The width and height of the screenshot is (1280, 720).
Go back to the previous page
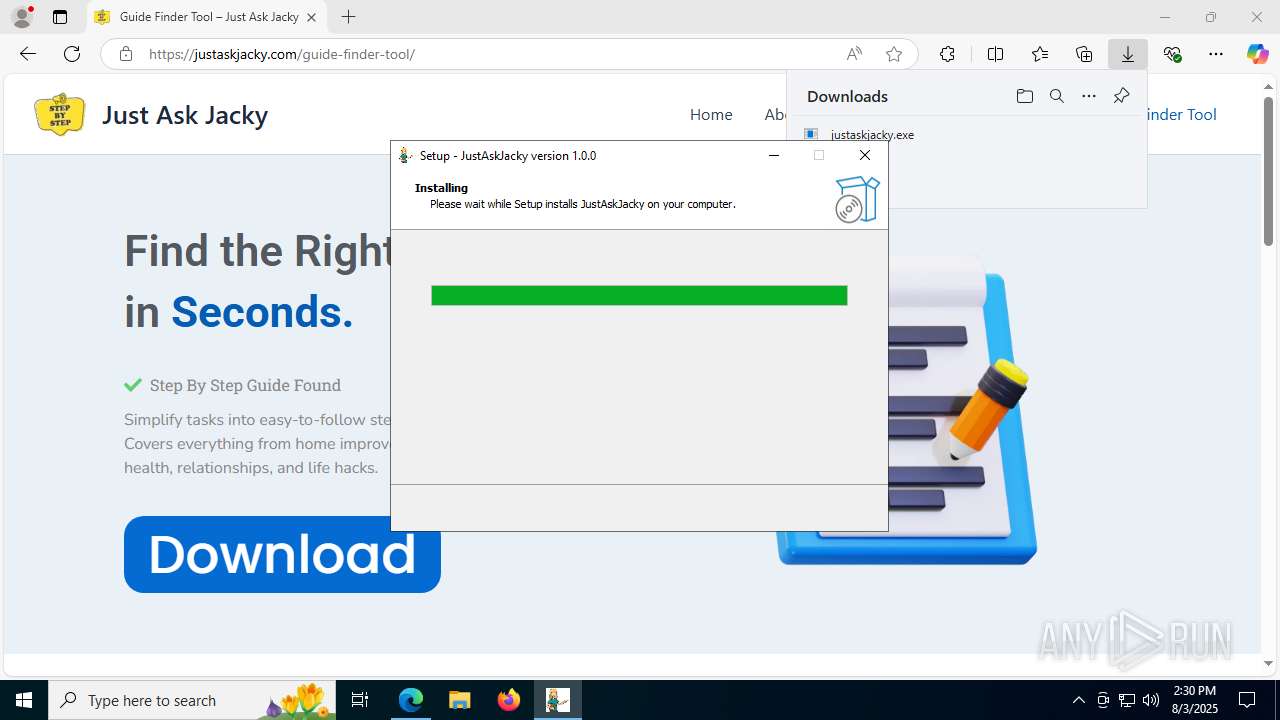tap(28, 54)
